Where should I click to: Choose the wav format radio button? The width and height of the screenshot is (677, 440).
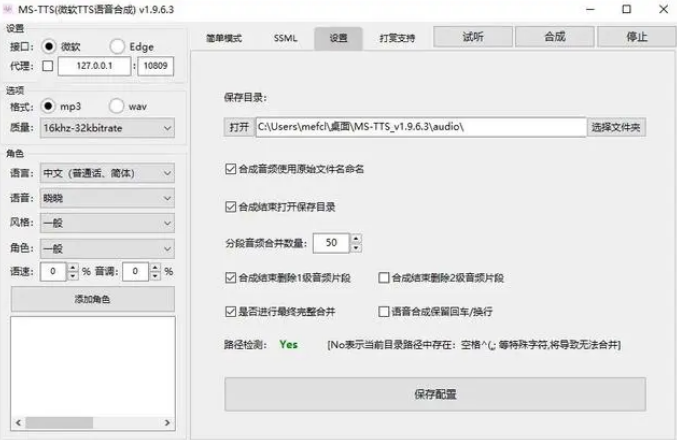point(116,106)
